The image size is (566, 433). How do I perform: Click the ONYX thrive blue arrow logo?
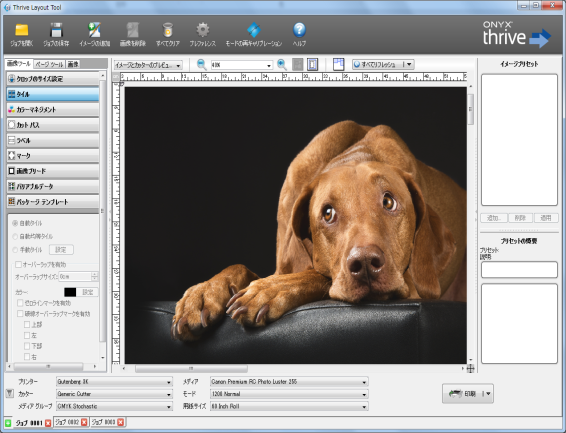[x=540, y=39]
